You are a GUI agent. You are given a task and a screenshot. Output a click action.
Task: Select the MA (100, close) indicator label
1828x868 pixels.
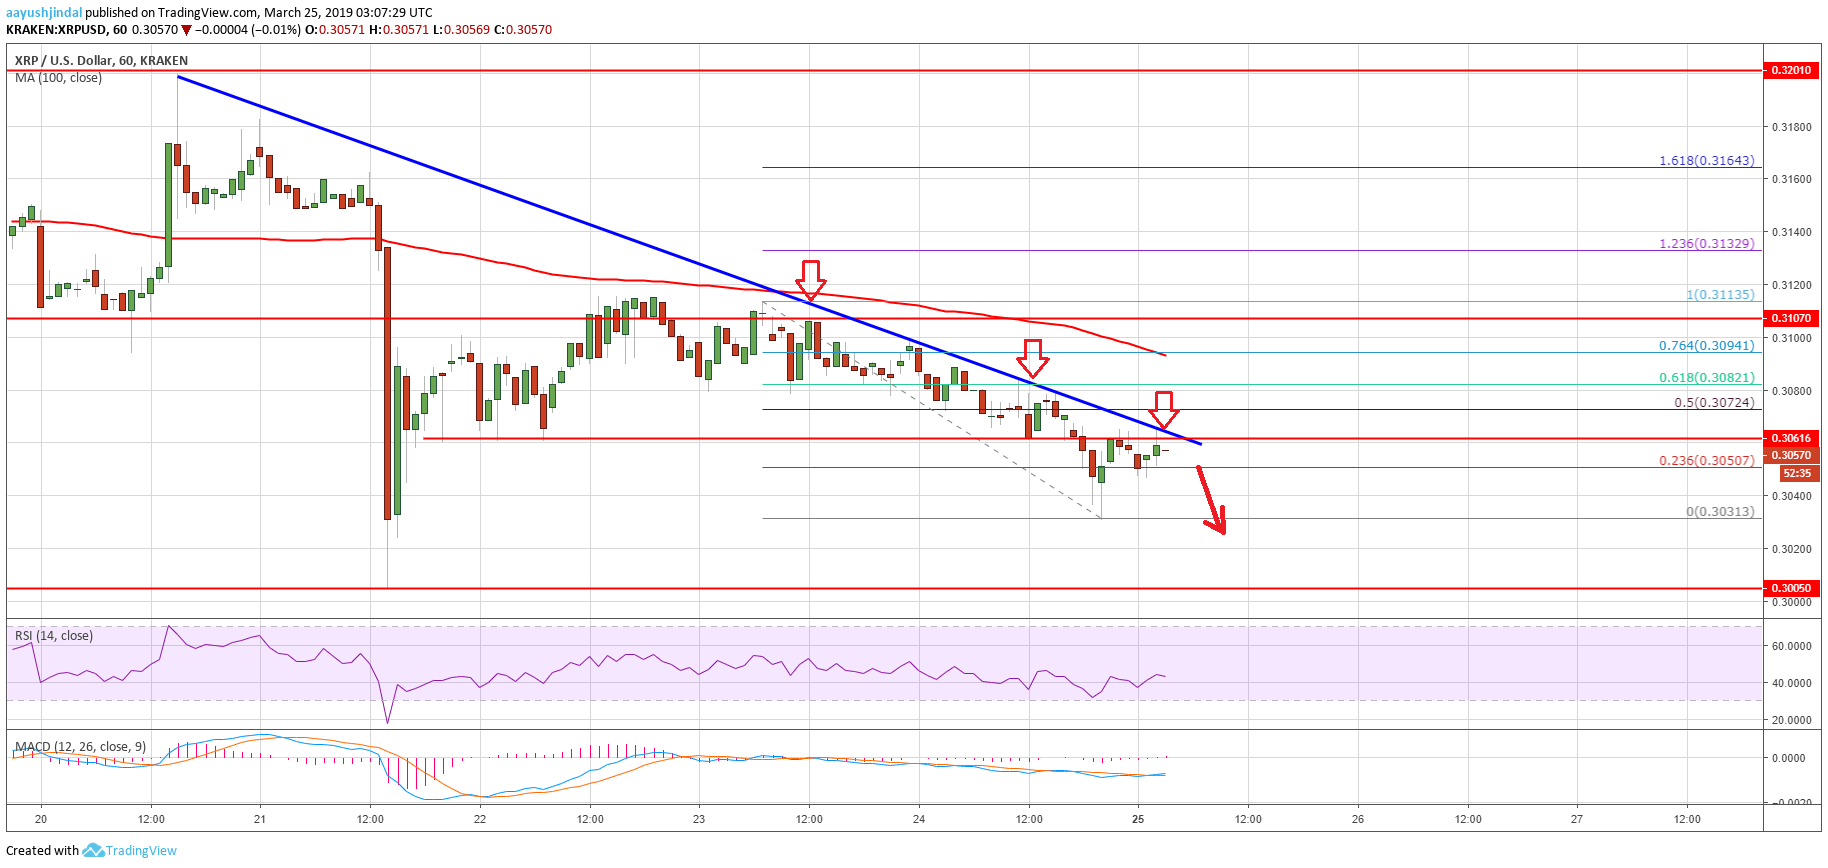coord(58,78)
